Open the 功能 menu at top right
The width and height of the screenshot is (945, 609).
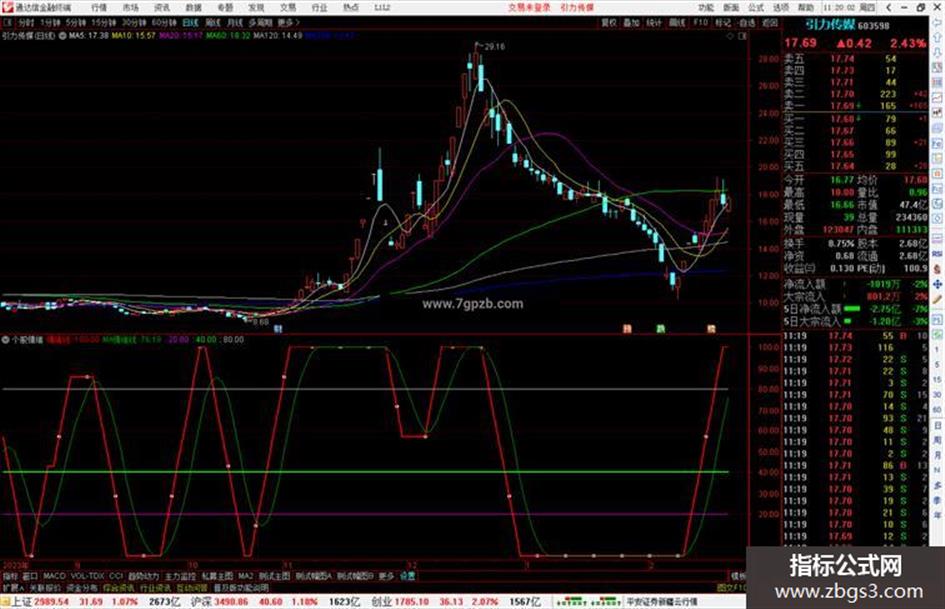click(706, 7)
